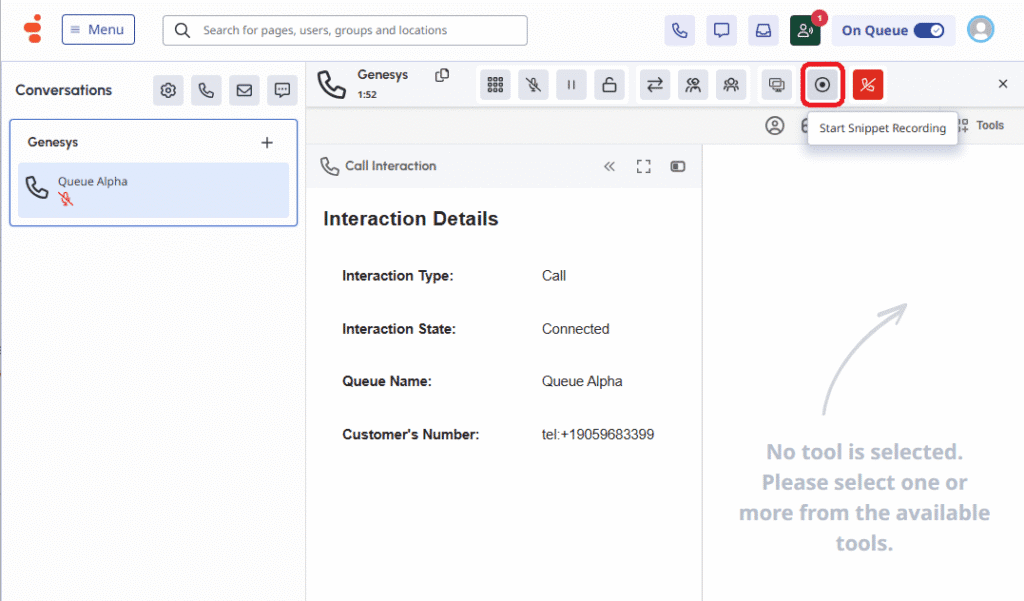1024x601 pixels.
Task: Collapse the Call Interaction panel
Action: point(609,166)
